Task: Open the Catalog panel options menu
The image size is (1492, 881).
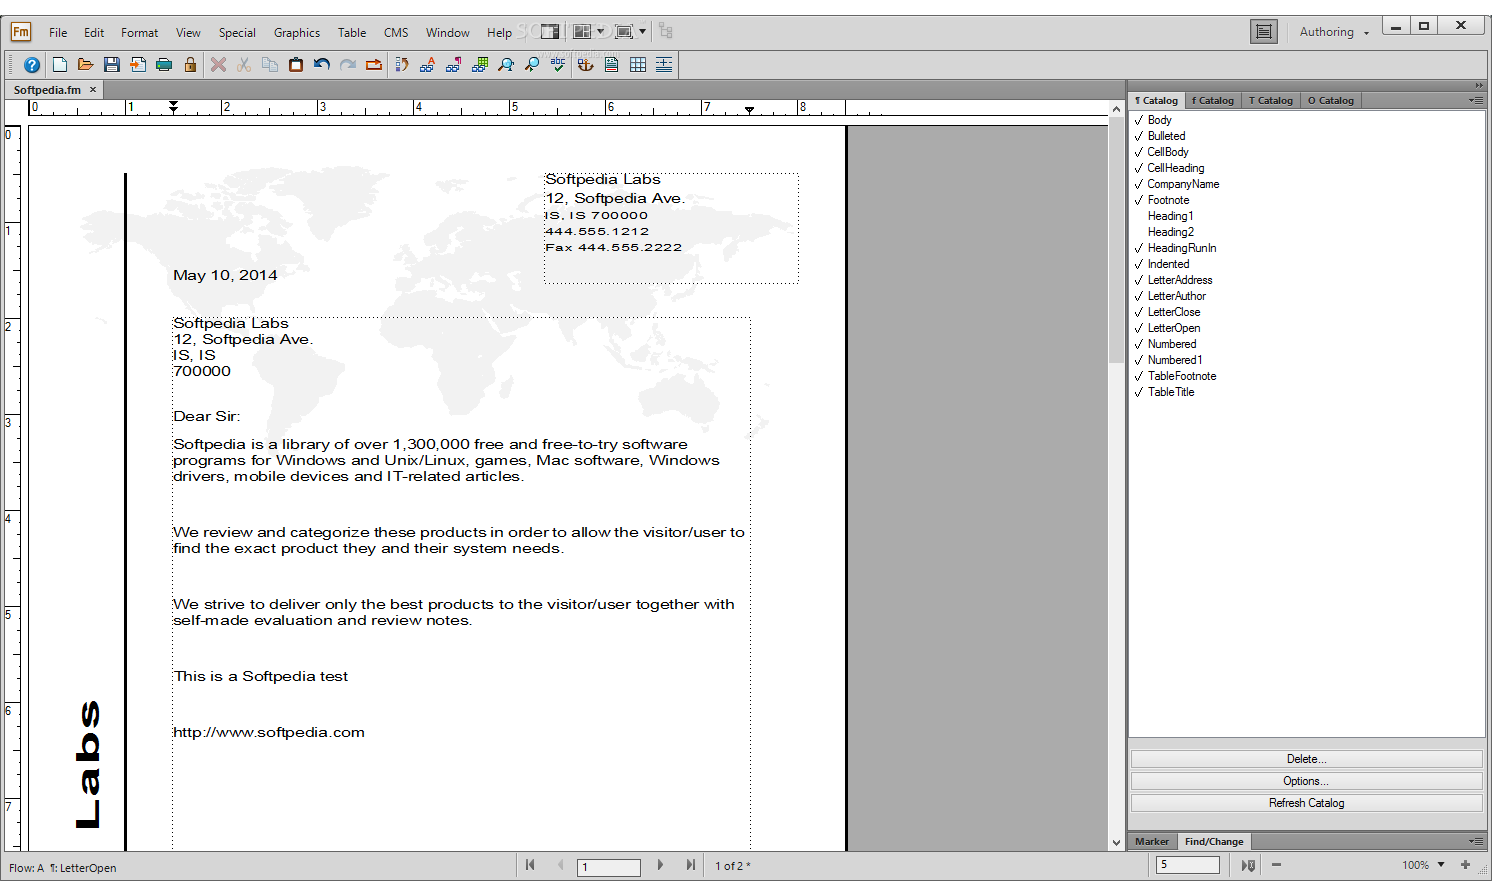Action: point(1476,100)
